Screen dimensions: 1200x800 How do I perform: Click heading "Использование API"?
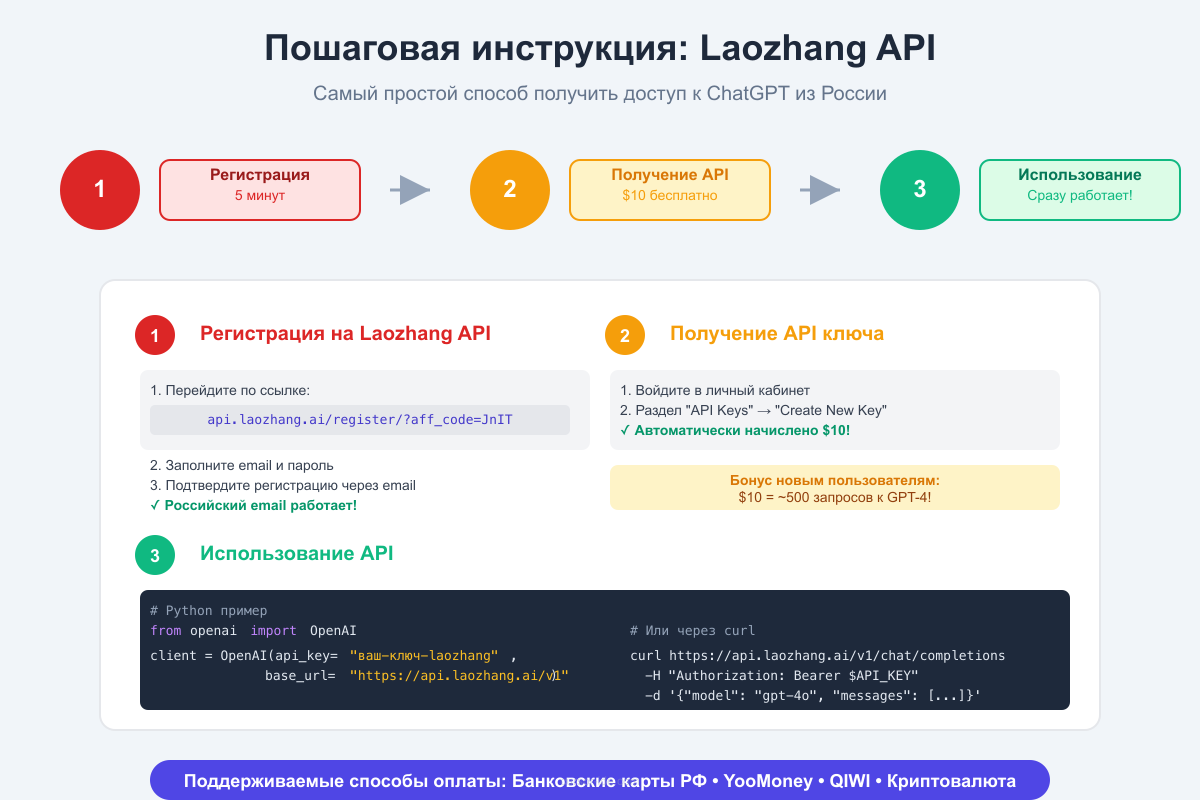[297, 553]
